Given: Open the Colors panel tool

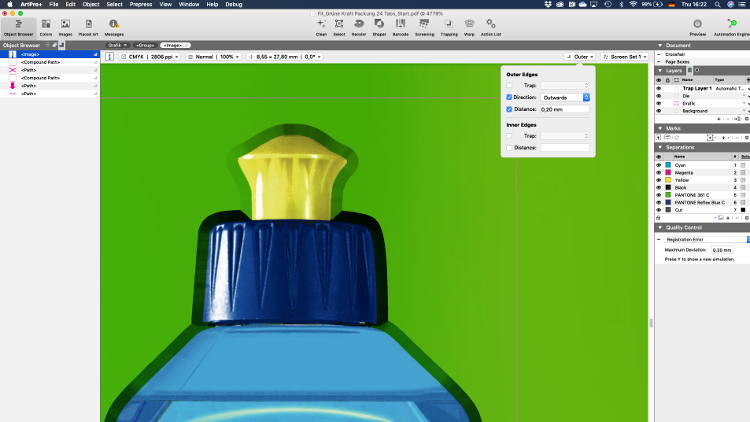Looking at the screenshot, I should (46, 27).
